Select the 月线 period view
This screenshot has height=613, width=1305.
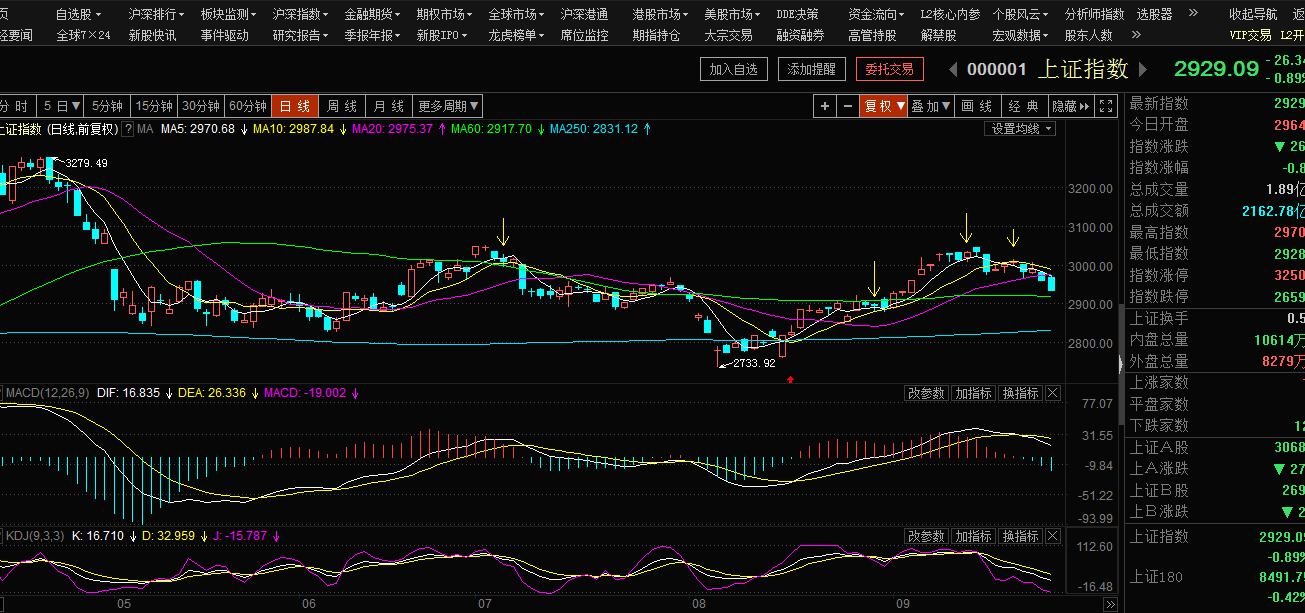tap(389, 106)
